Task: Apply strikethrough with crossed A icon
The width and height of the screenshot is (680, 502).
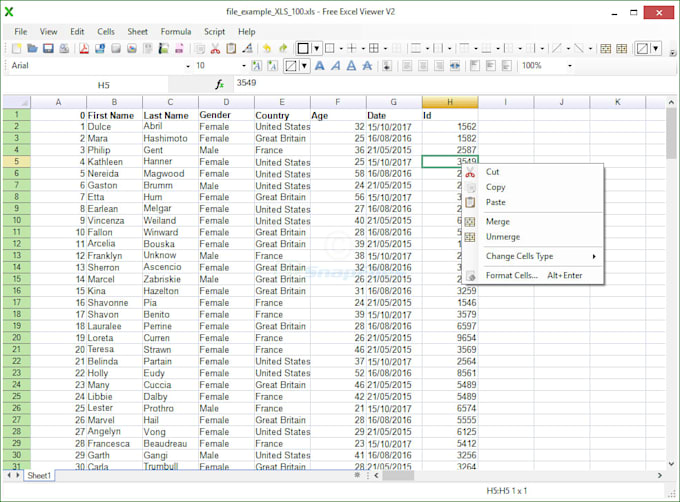Action: point(367,66)
